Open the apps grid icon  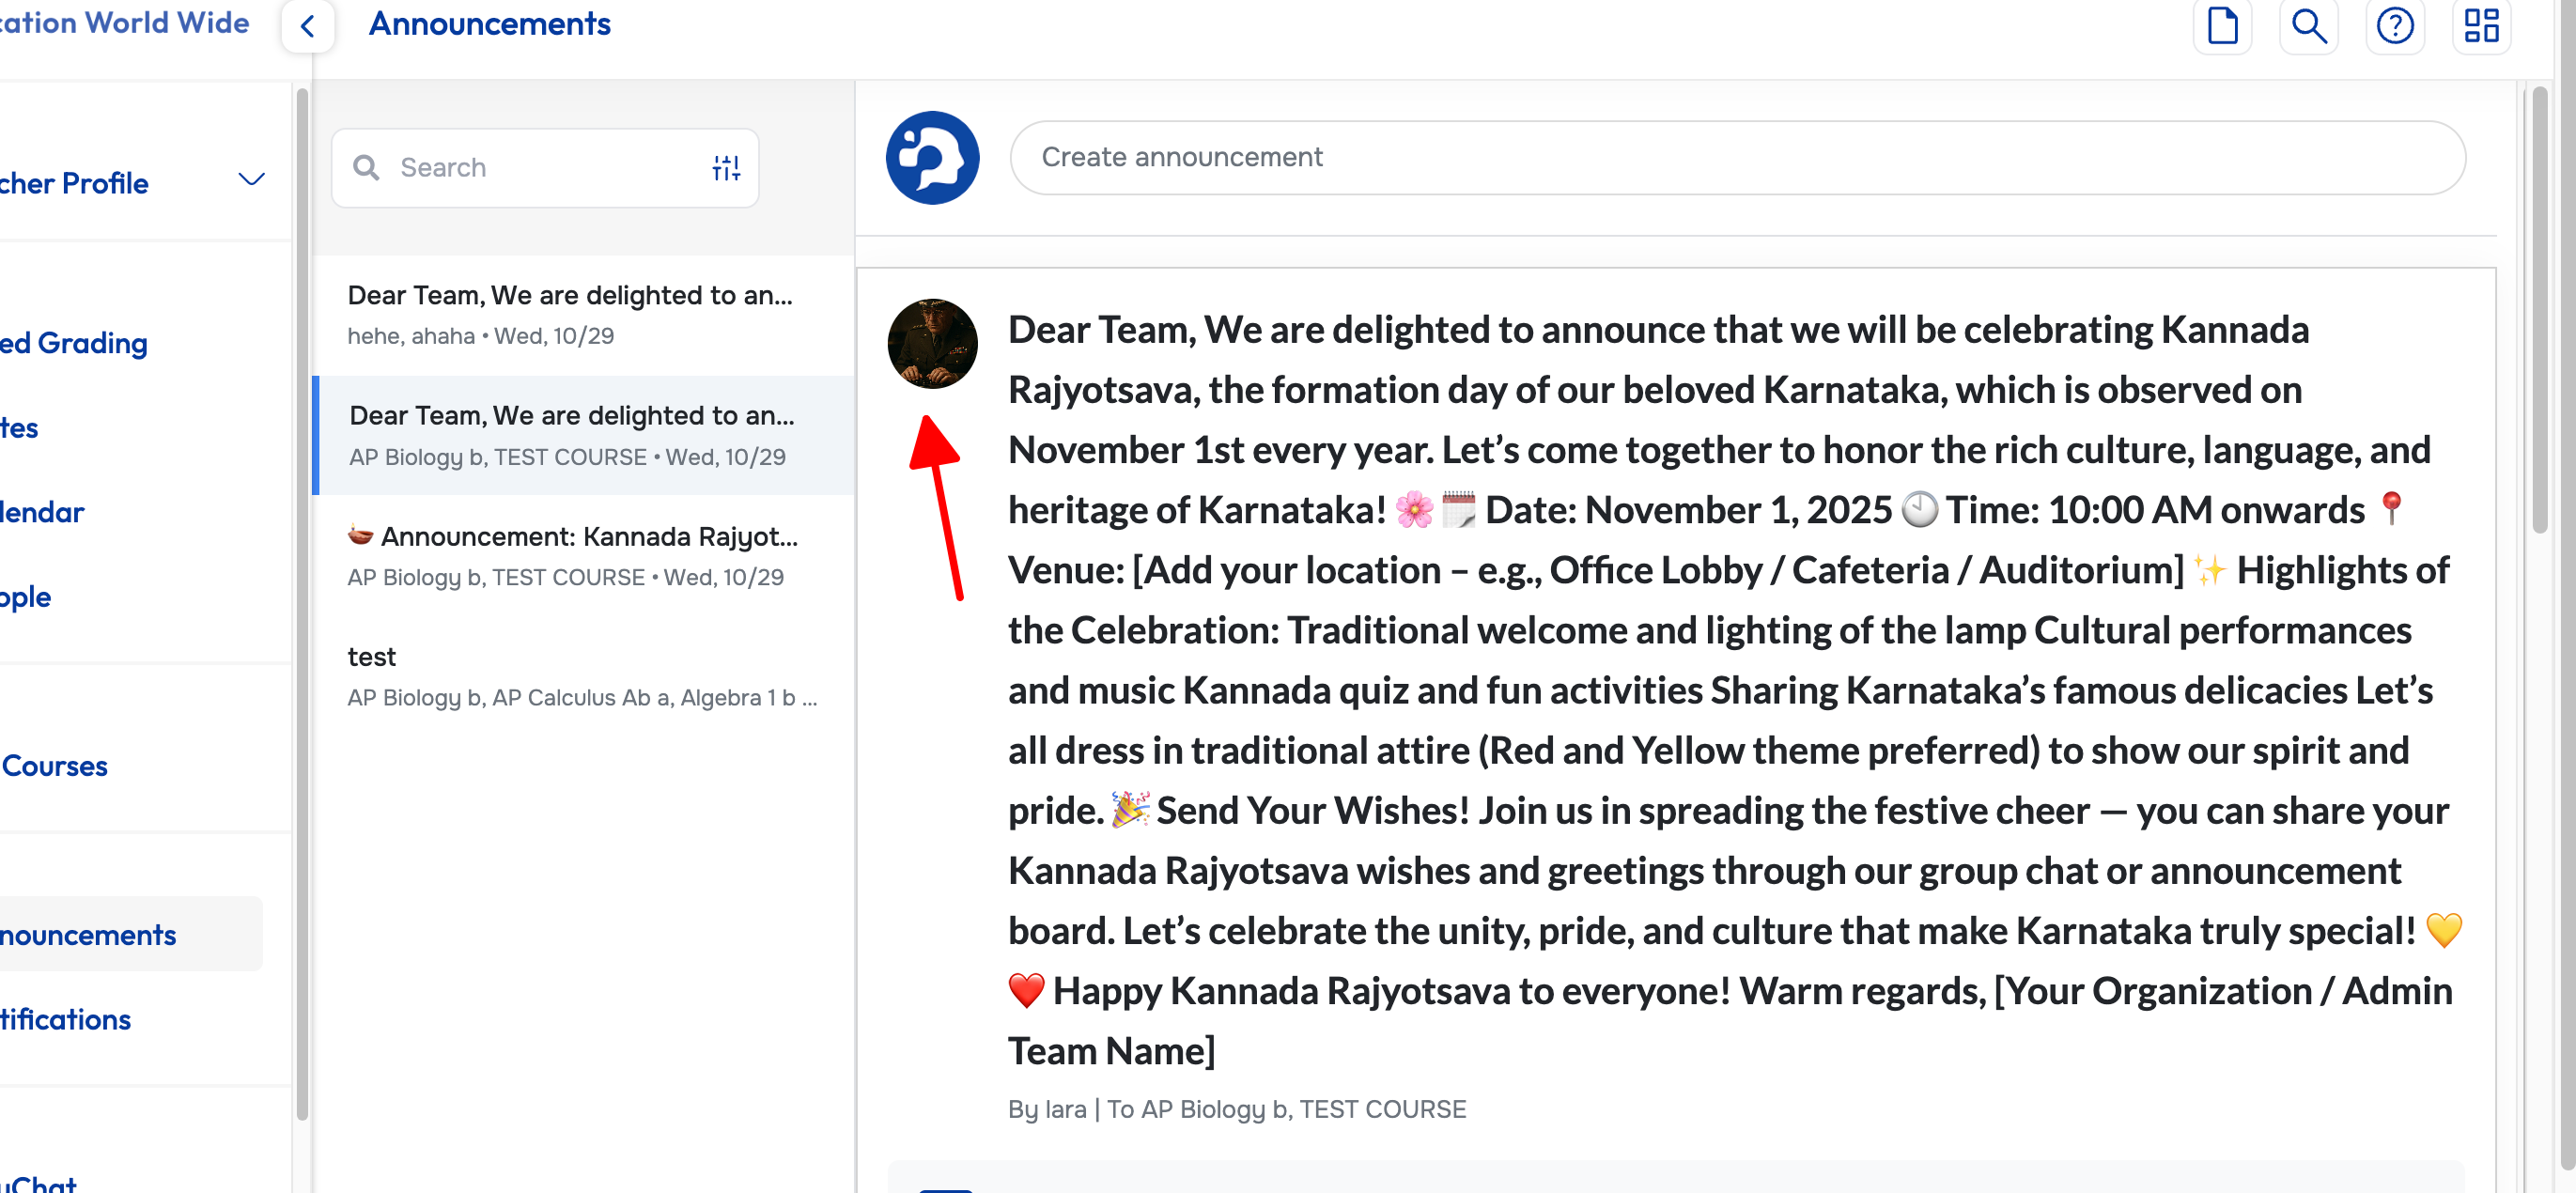point(2480,26)
